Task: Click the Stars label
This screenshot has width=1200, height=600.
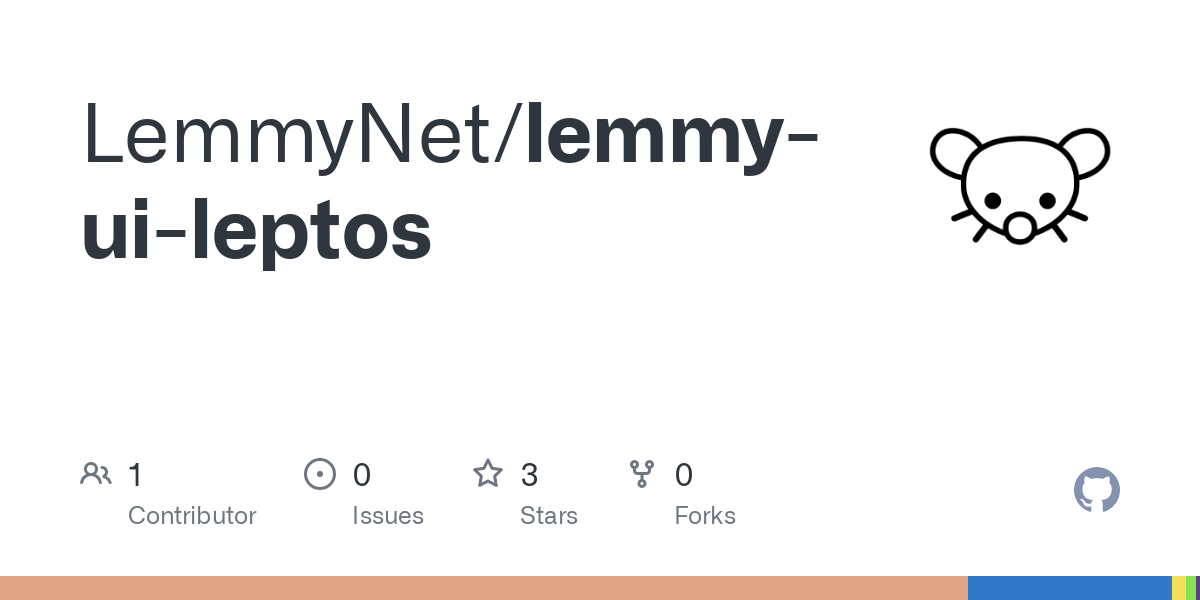Action: (549, 515)
